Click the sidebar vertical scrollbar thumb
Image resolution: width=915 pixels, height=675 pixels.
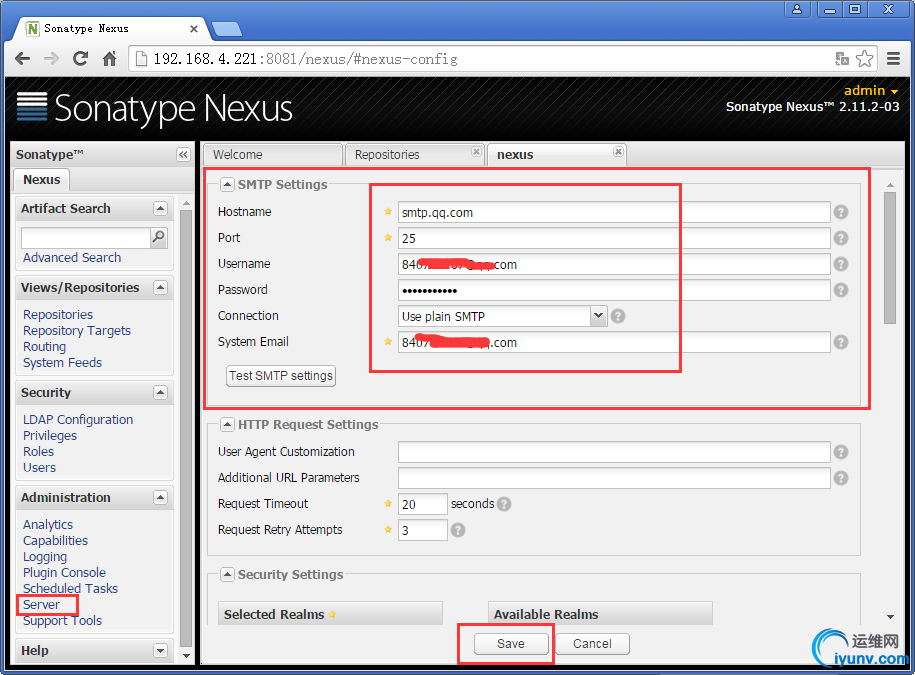click(186, 428)
